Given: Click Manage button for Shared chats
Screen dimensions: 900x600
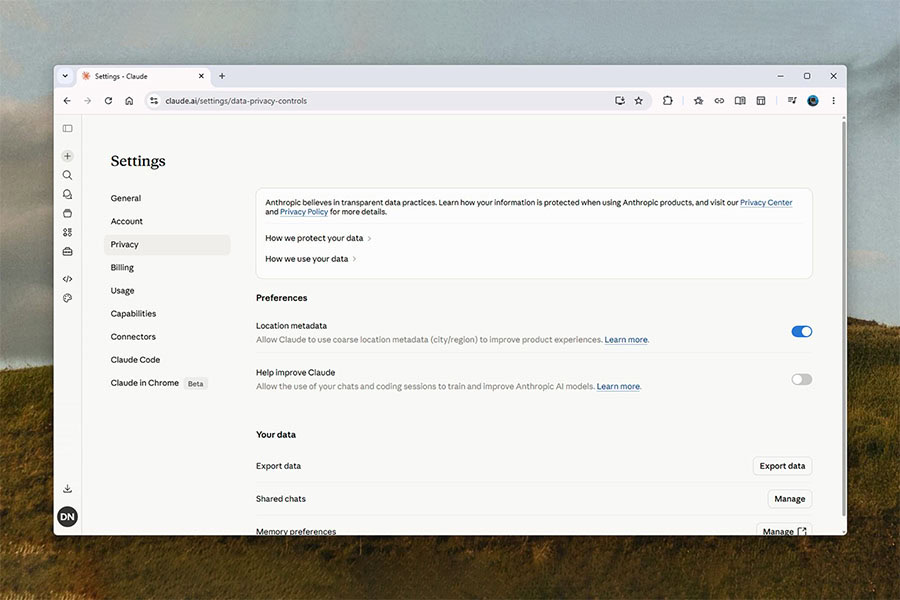Looking at the screenshot, I should coord(789,499).
